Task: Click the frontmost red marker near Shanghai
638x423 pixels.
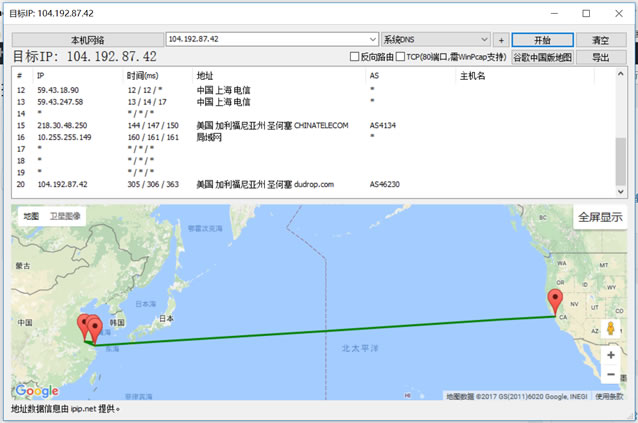Action: 95,330
